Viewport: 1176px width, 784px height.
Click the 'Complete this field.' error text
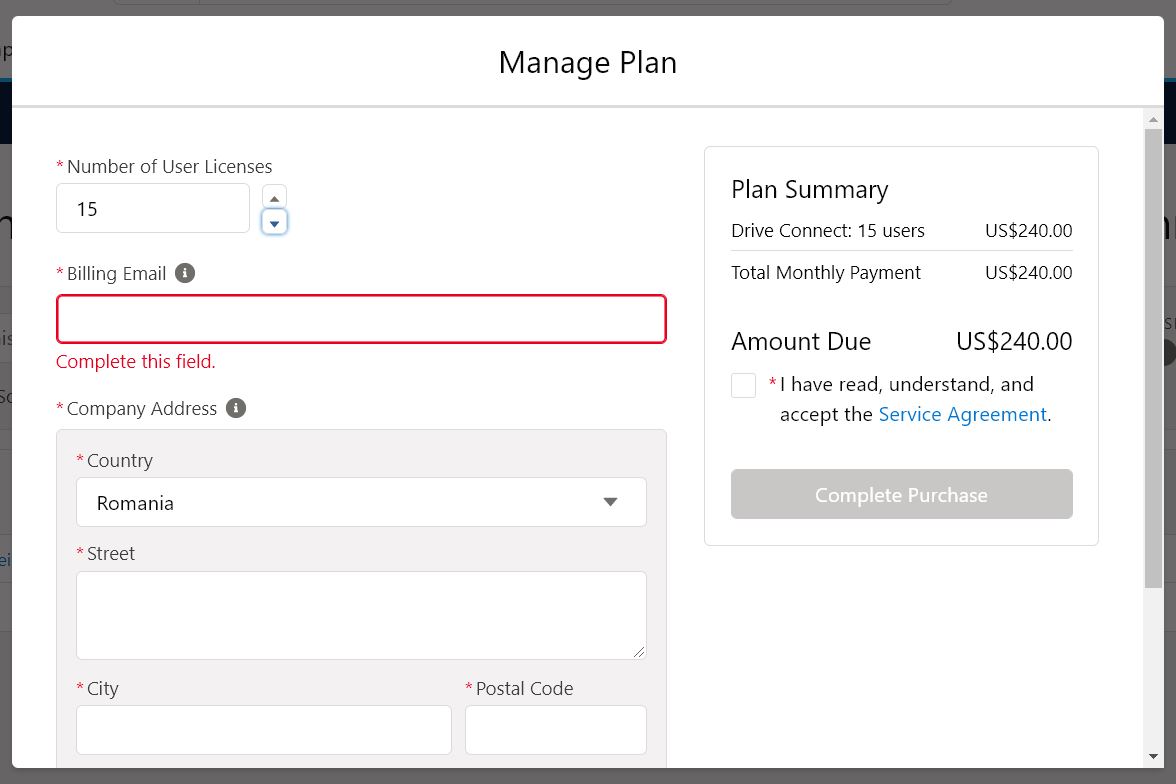click(136, 362)
